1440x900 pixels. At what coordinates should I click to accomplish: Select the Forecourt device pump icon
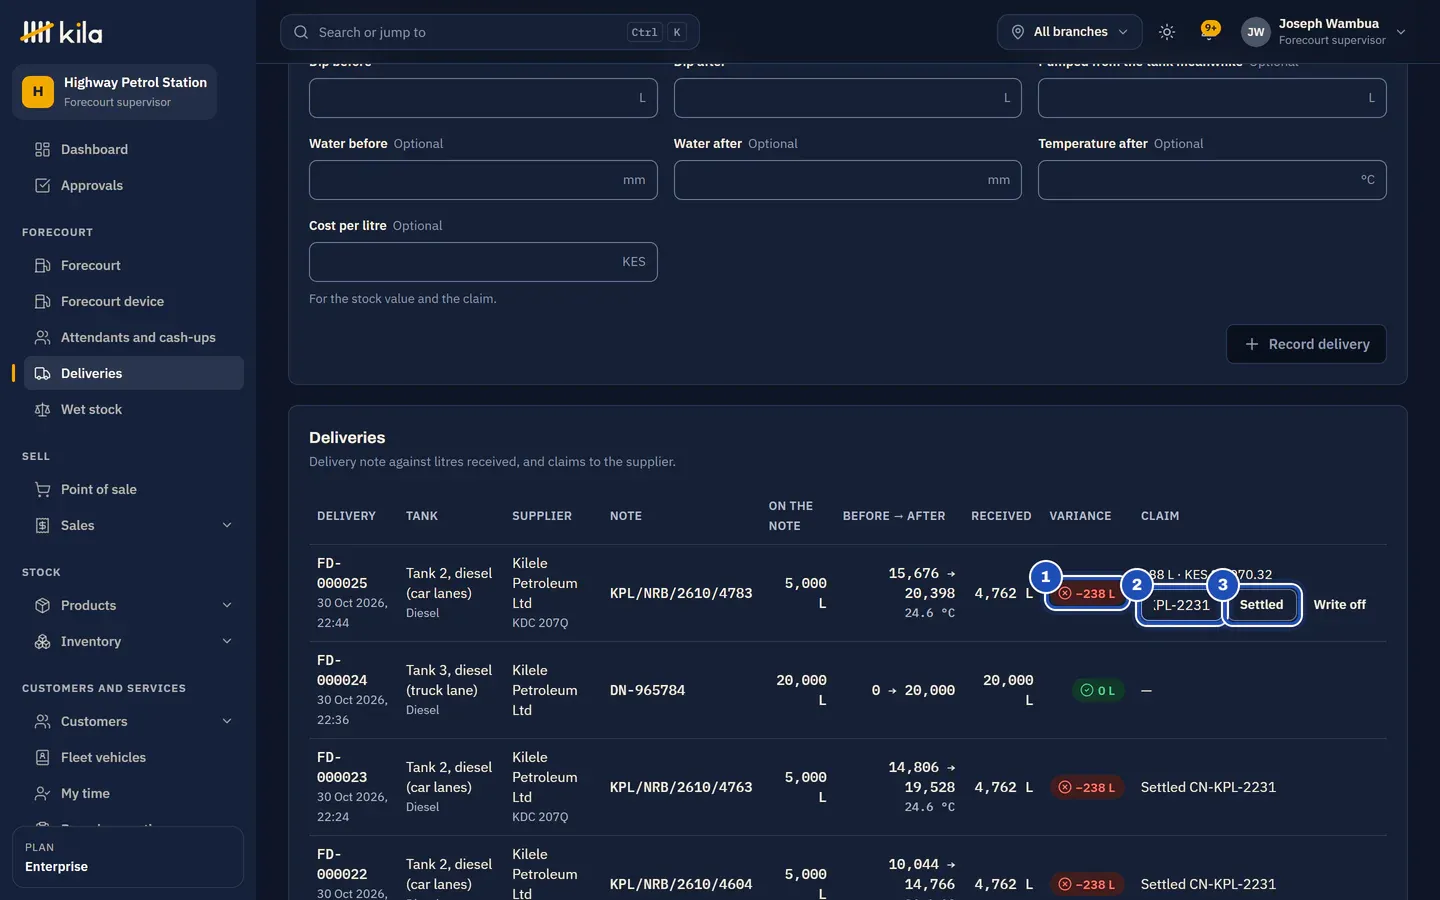coord(42,302)
